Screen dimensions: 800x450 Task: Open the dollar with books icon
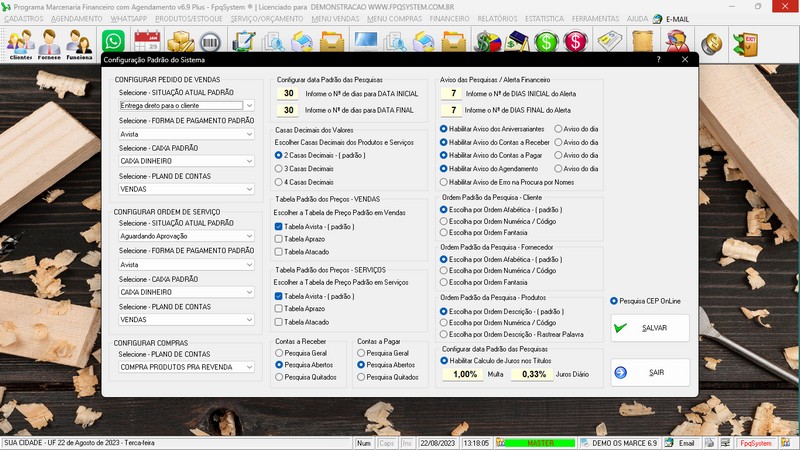(517, 42)
